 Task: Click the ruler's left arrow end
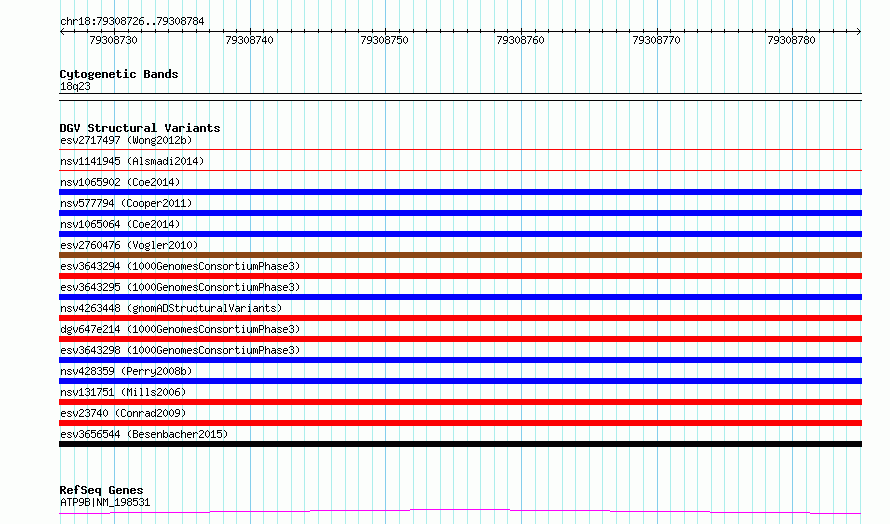(62, 31)
